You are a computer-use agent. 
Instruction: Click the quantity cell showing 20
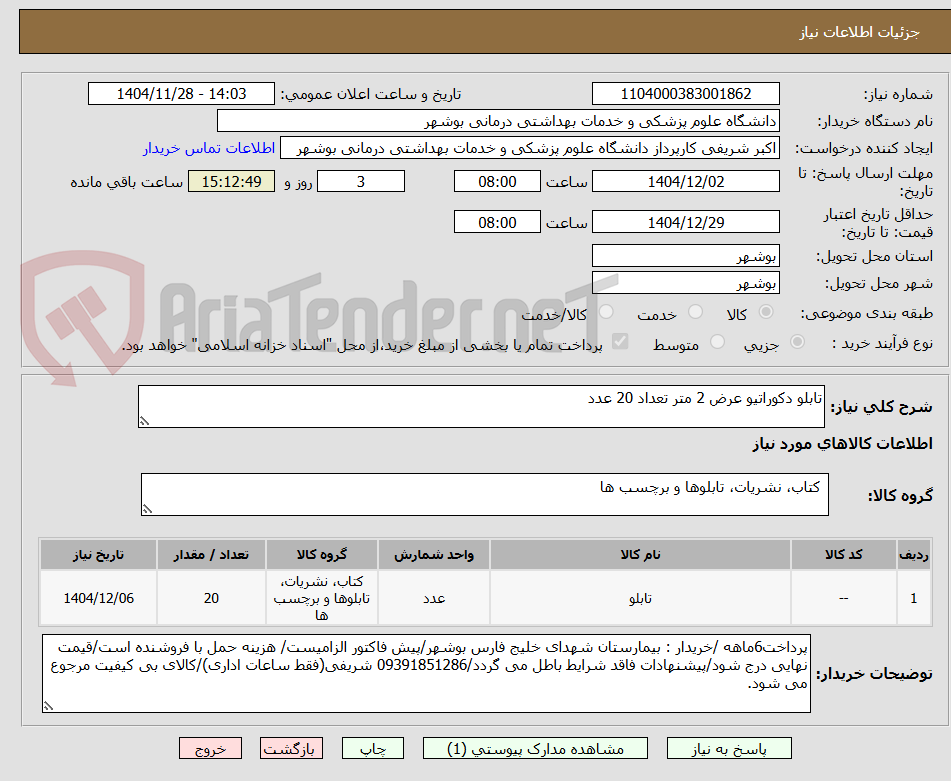click(211, 598)
